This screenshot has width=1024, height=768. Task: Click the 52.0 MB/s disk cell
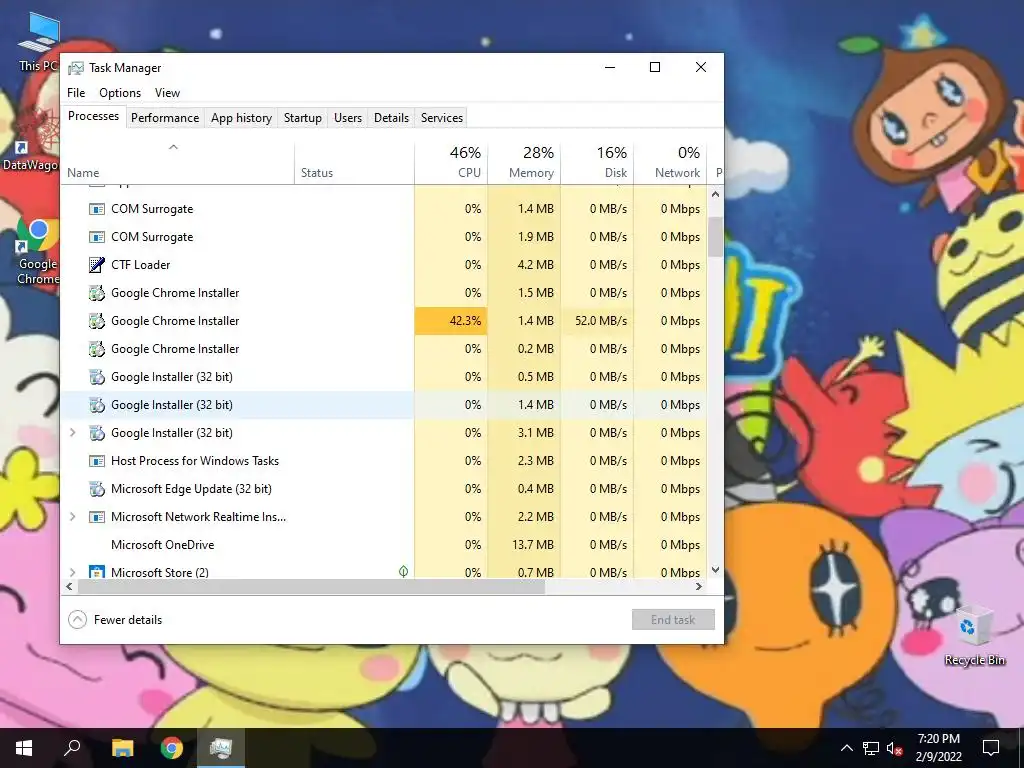tap(597, 321)
